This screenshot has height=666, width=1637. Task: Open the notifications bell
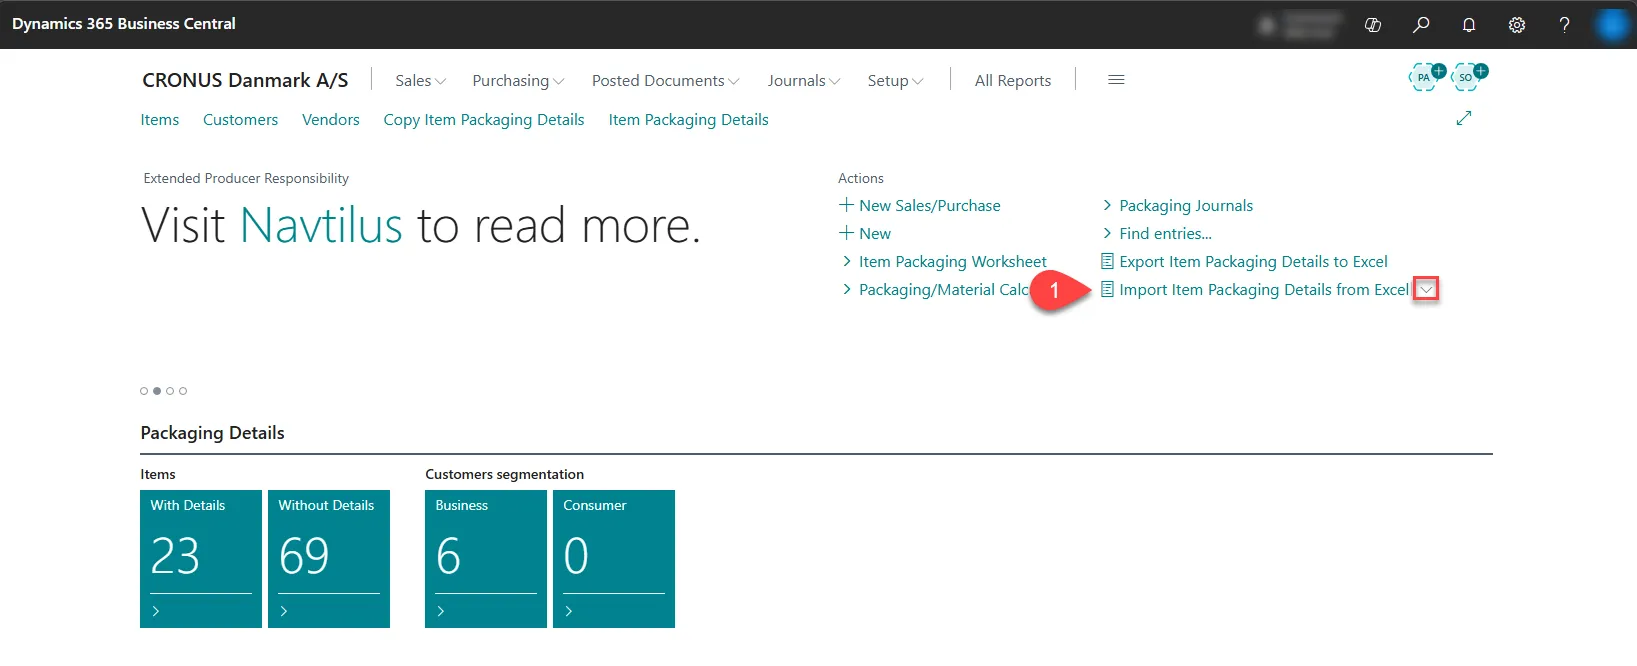coord(1469,25)
